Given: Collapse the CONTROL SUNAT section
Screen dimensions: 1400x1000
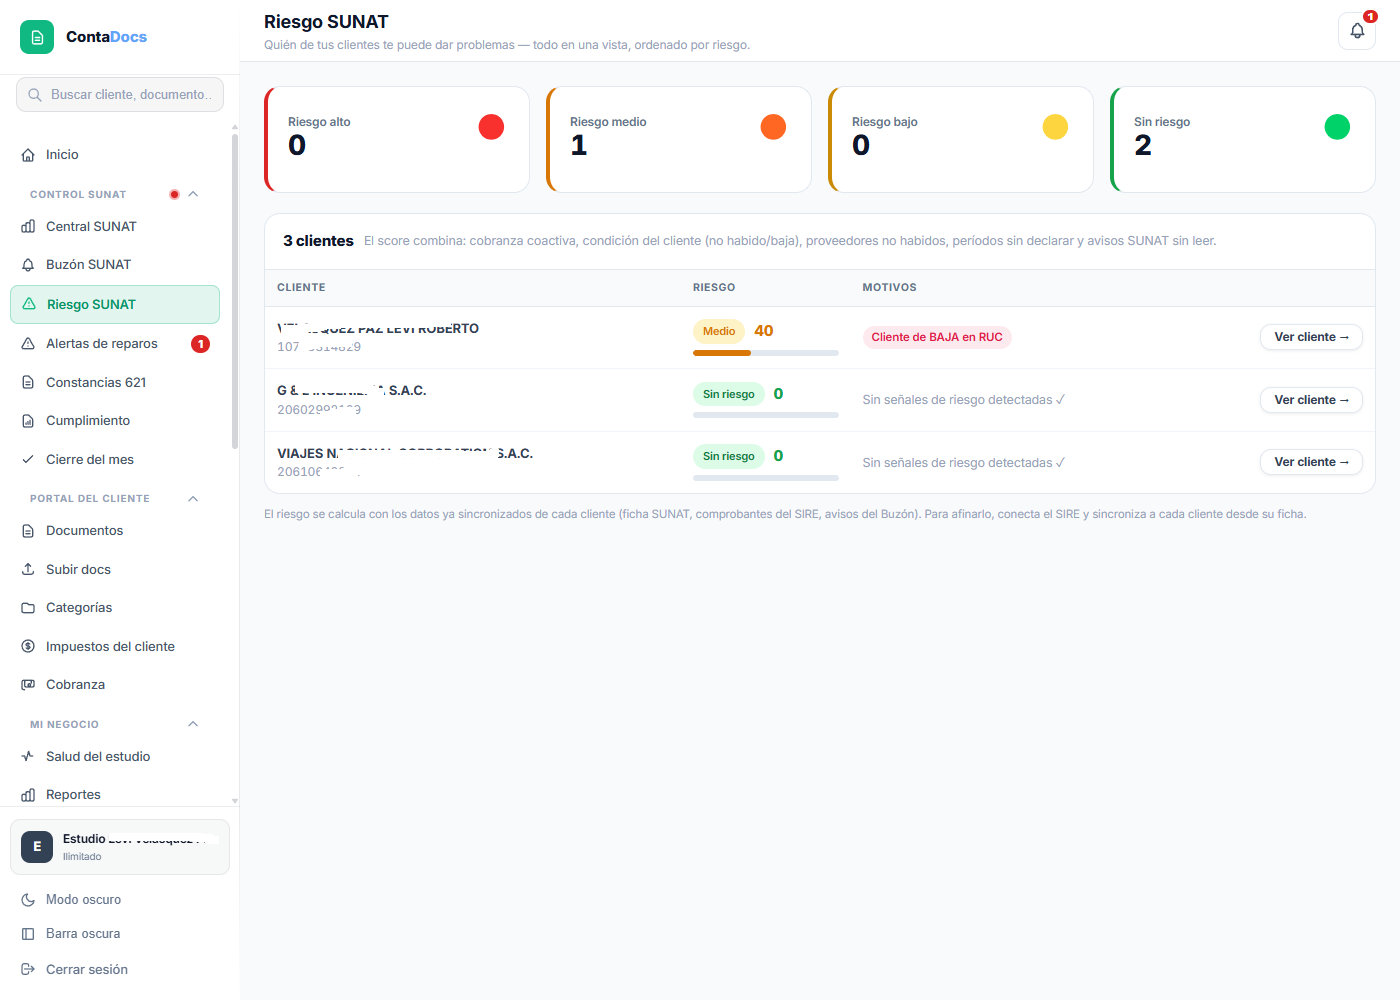Looking at the screenshot, I should (x=193, y=195).
